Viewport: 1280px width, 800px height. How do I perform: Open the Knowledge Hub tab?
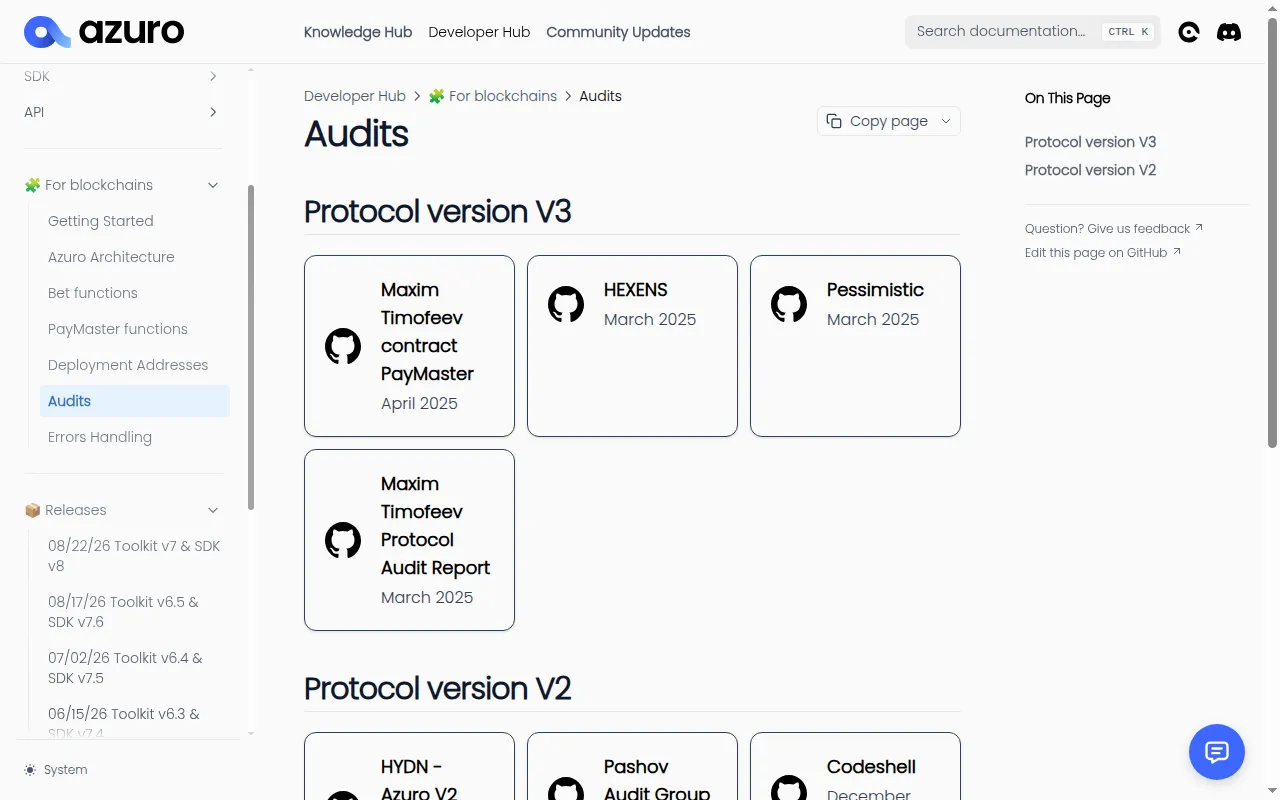point(358,32)
